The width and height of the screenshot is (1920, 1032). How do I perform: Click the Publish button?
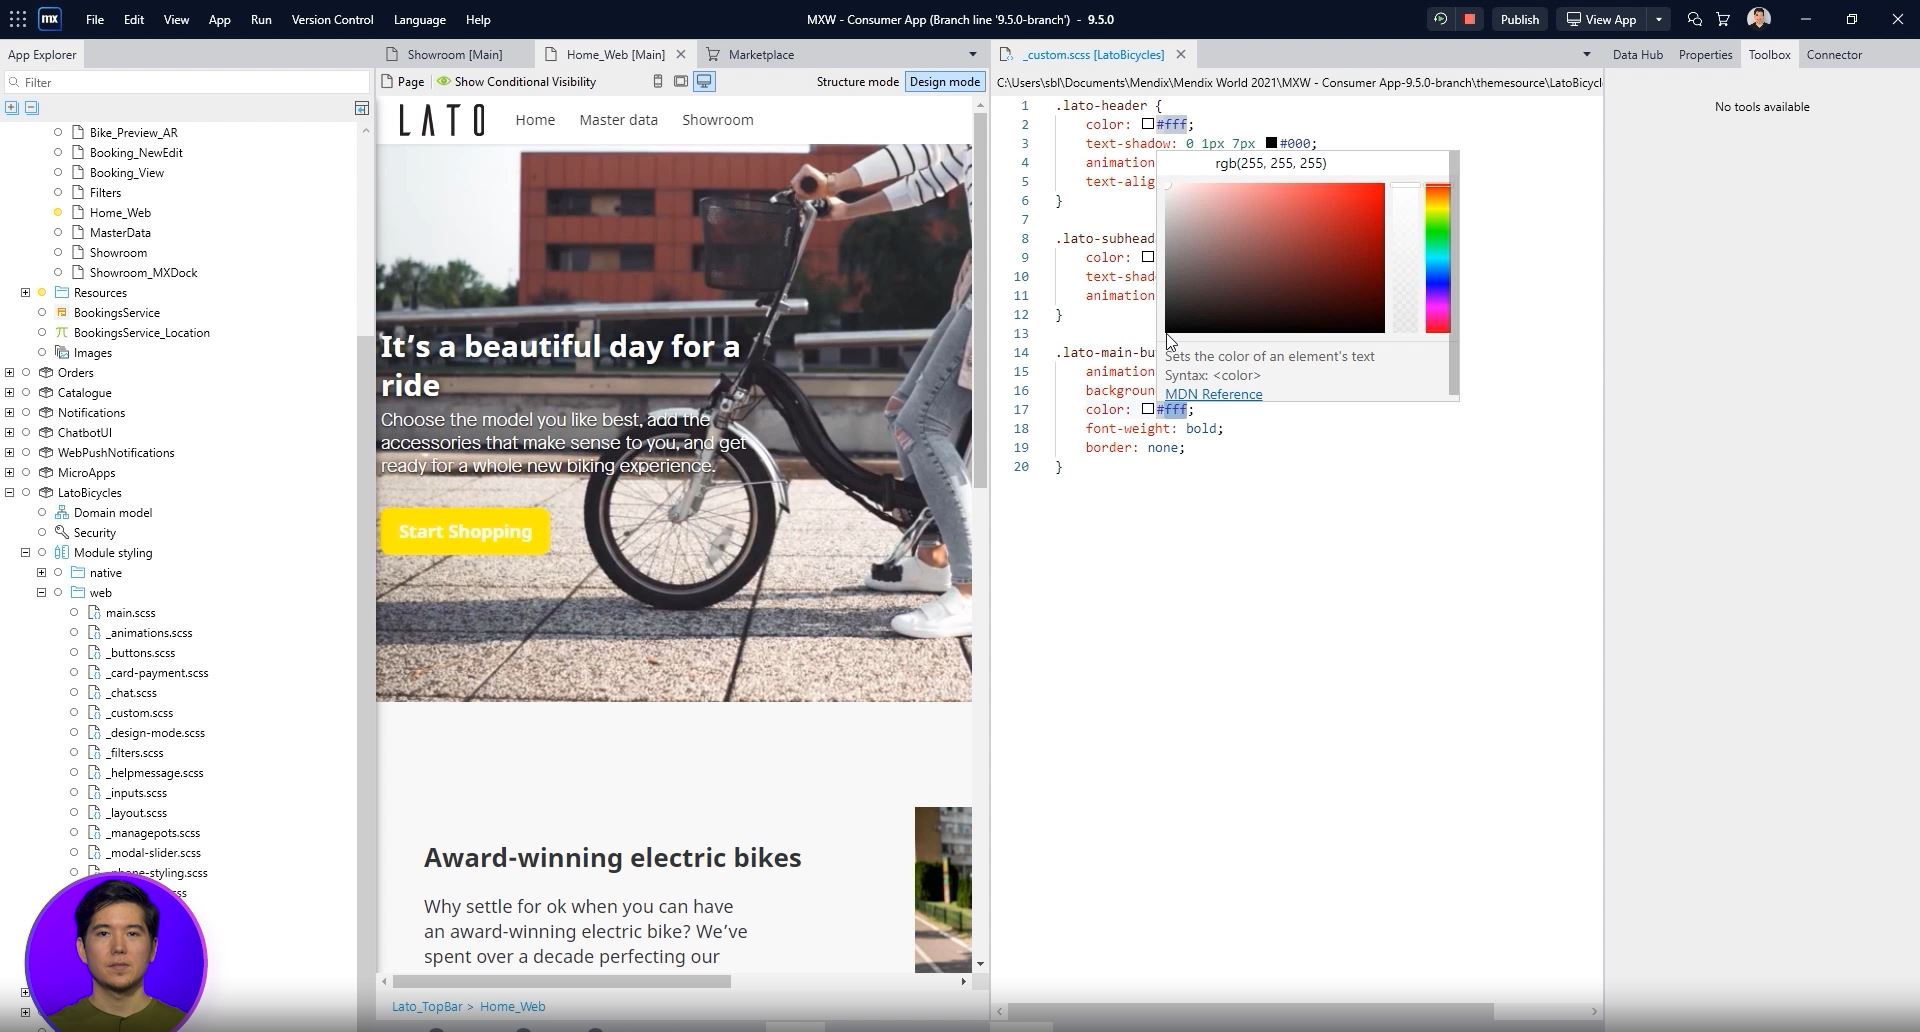click(1519, 19)
